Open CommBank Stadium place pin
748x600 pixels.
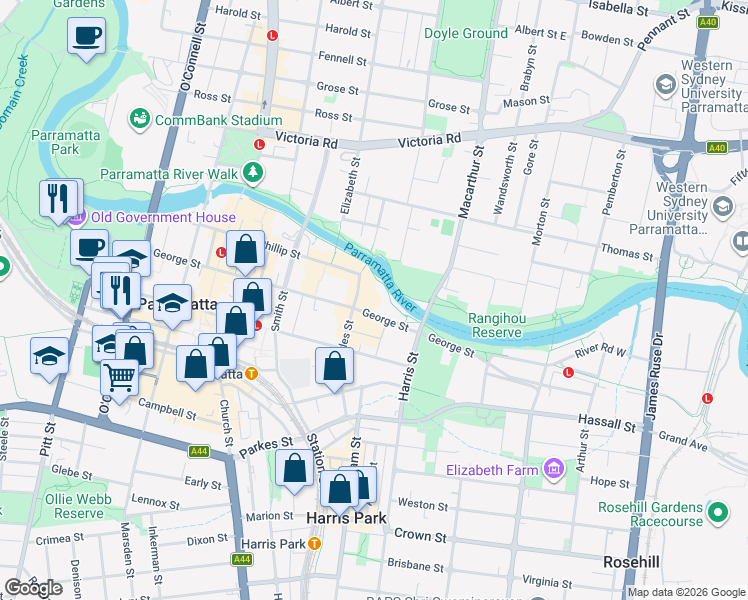click(140, 119)
